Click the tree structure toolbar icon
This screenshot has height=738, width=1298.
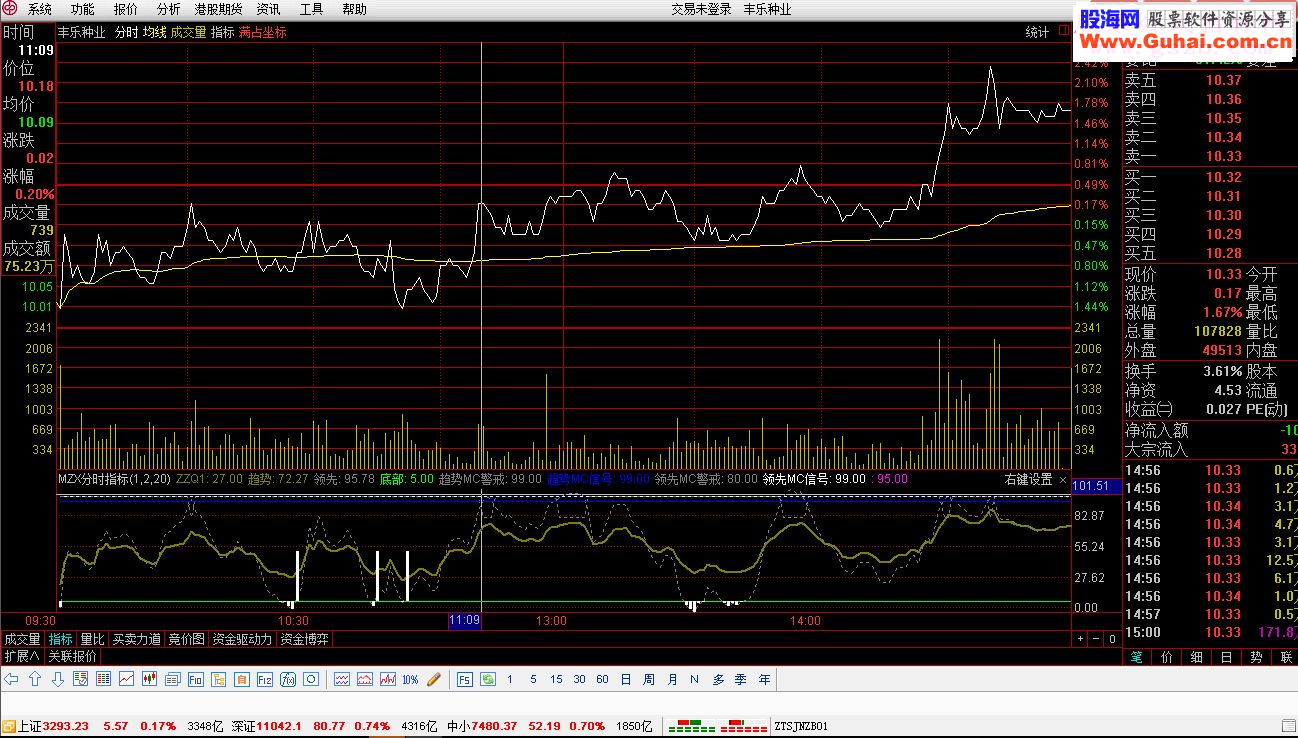click(x=218, y=679)
